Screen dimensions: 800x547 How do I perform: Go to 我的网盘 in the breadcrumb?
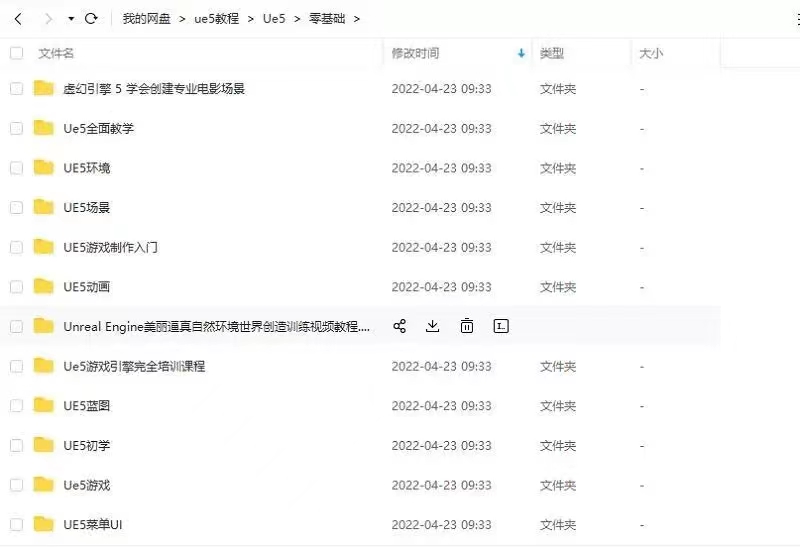pos(146,19)
